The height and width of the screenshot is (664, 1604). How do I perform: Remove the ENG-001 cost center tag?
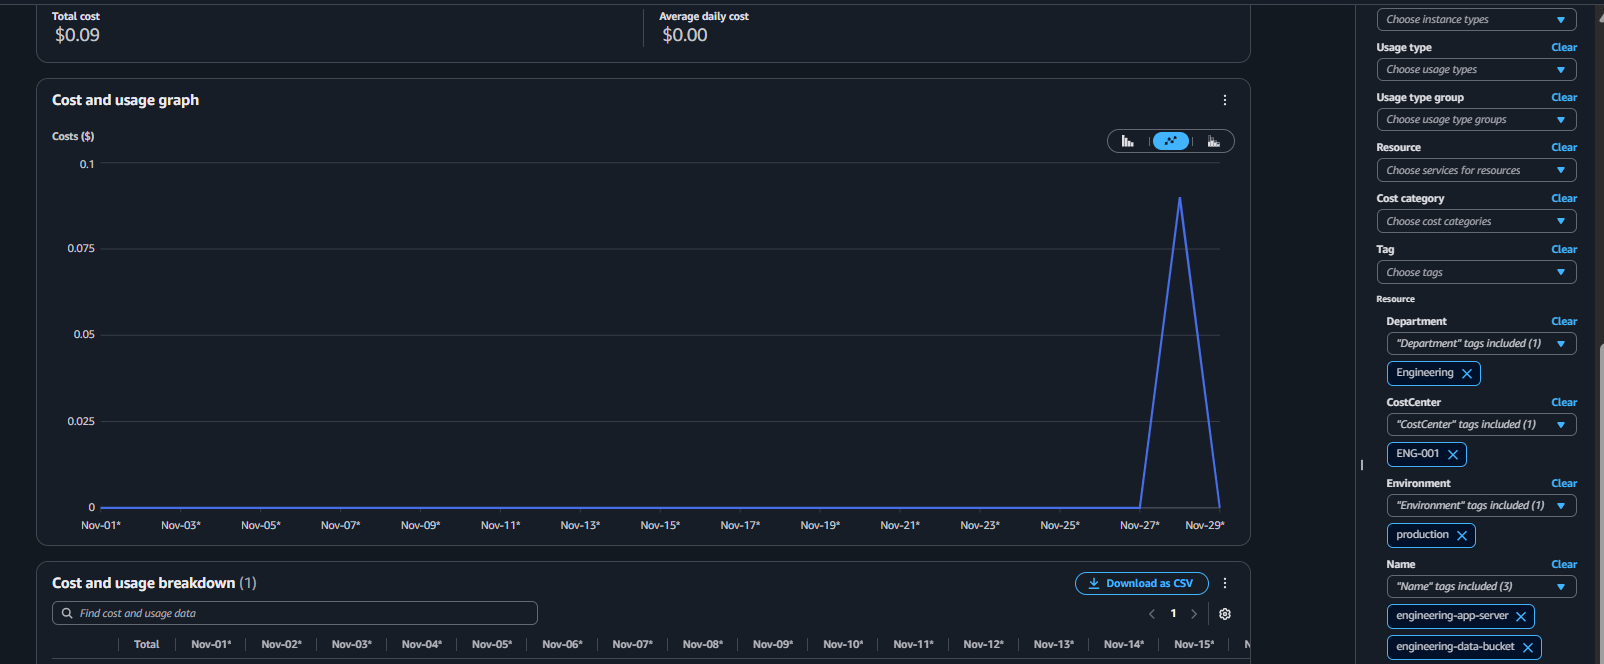(x=1453, y=455)
